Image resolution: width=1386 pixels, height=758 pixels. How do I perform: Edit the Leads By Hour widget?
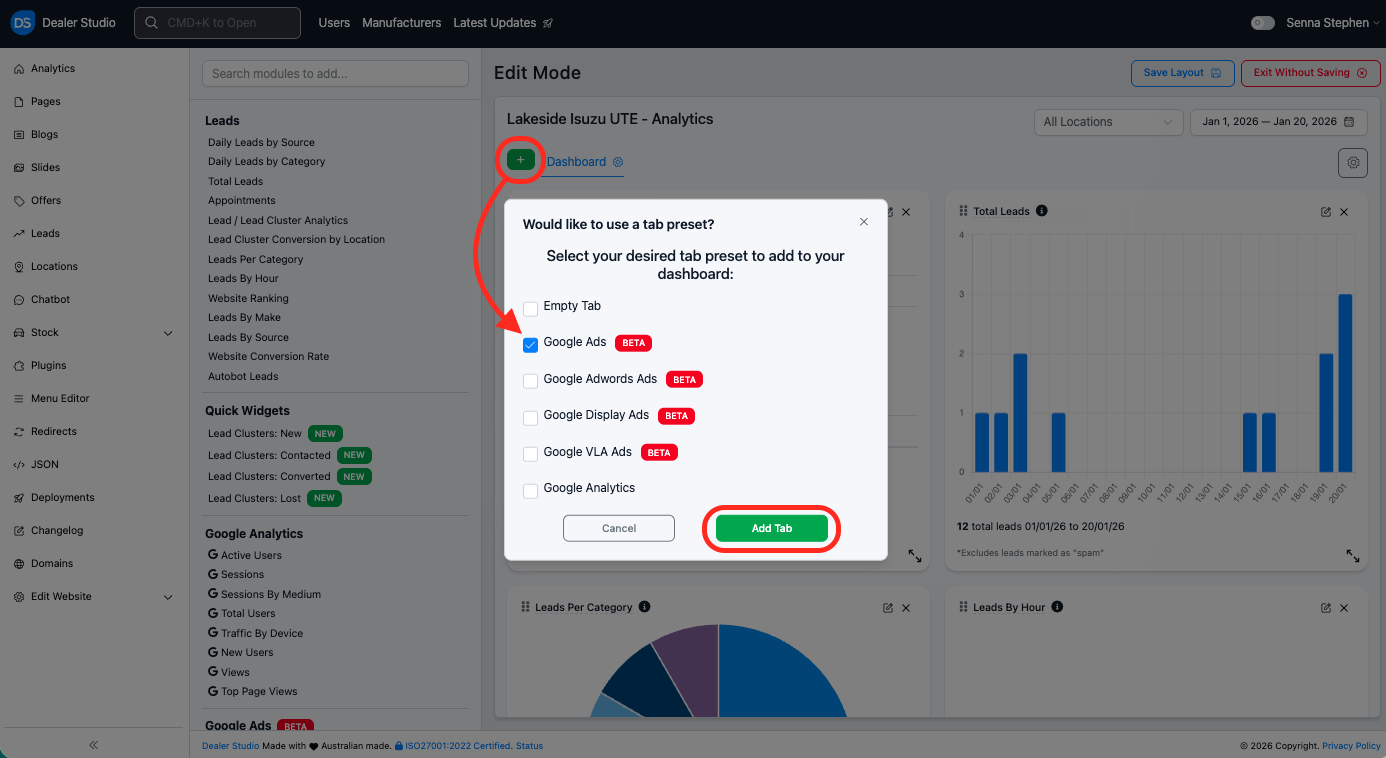1326,608
